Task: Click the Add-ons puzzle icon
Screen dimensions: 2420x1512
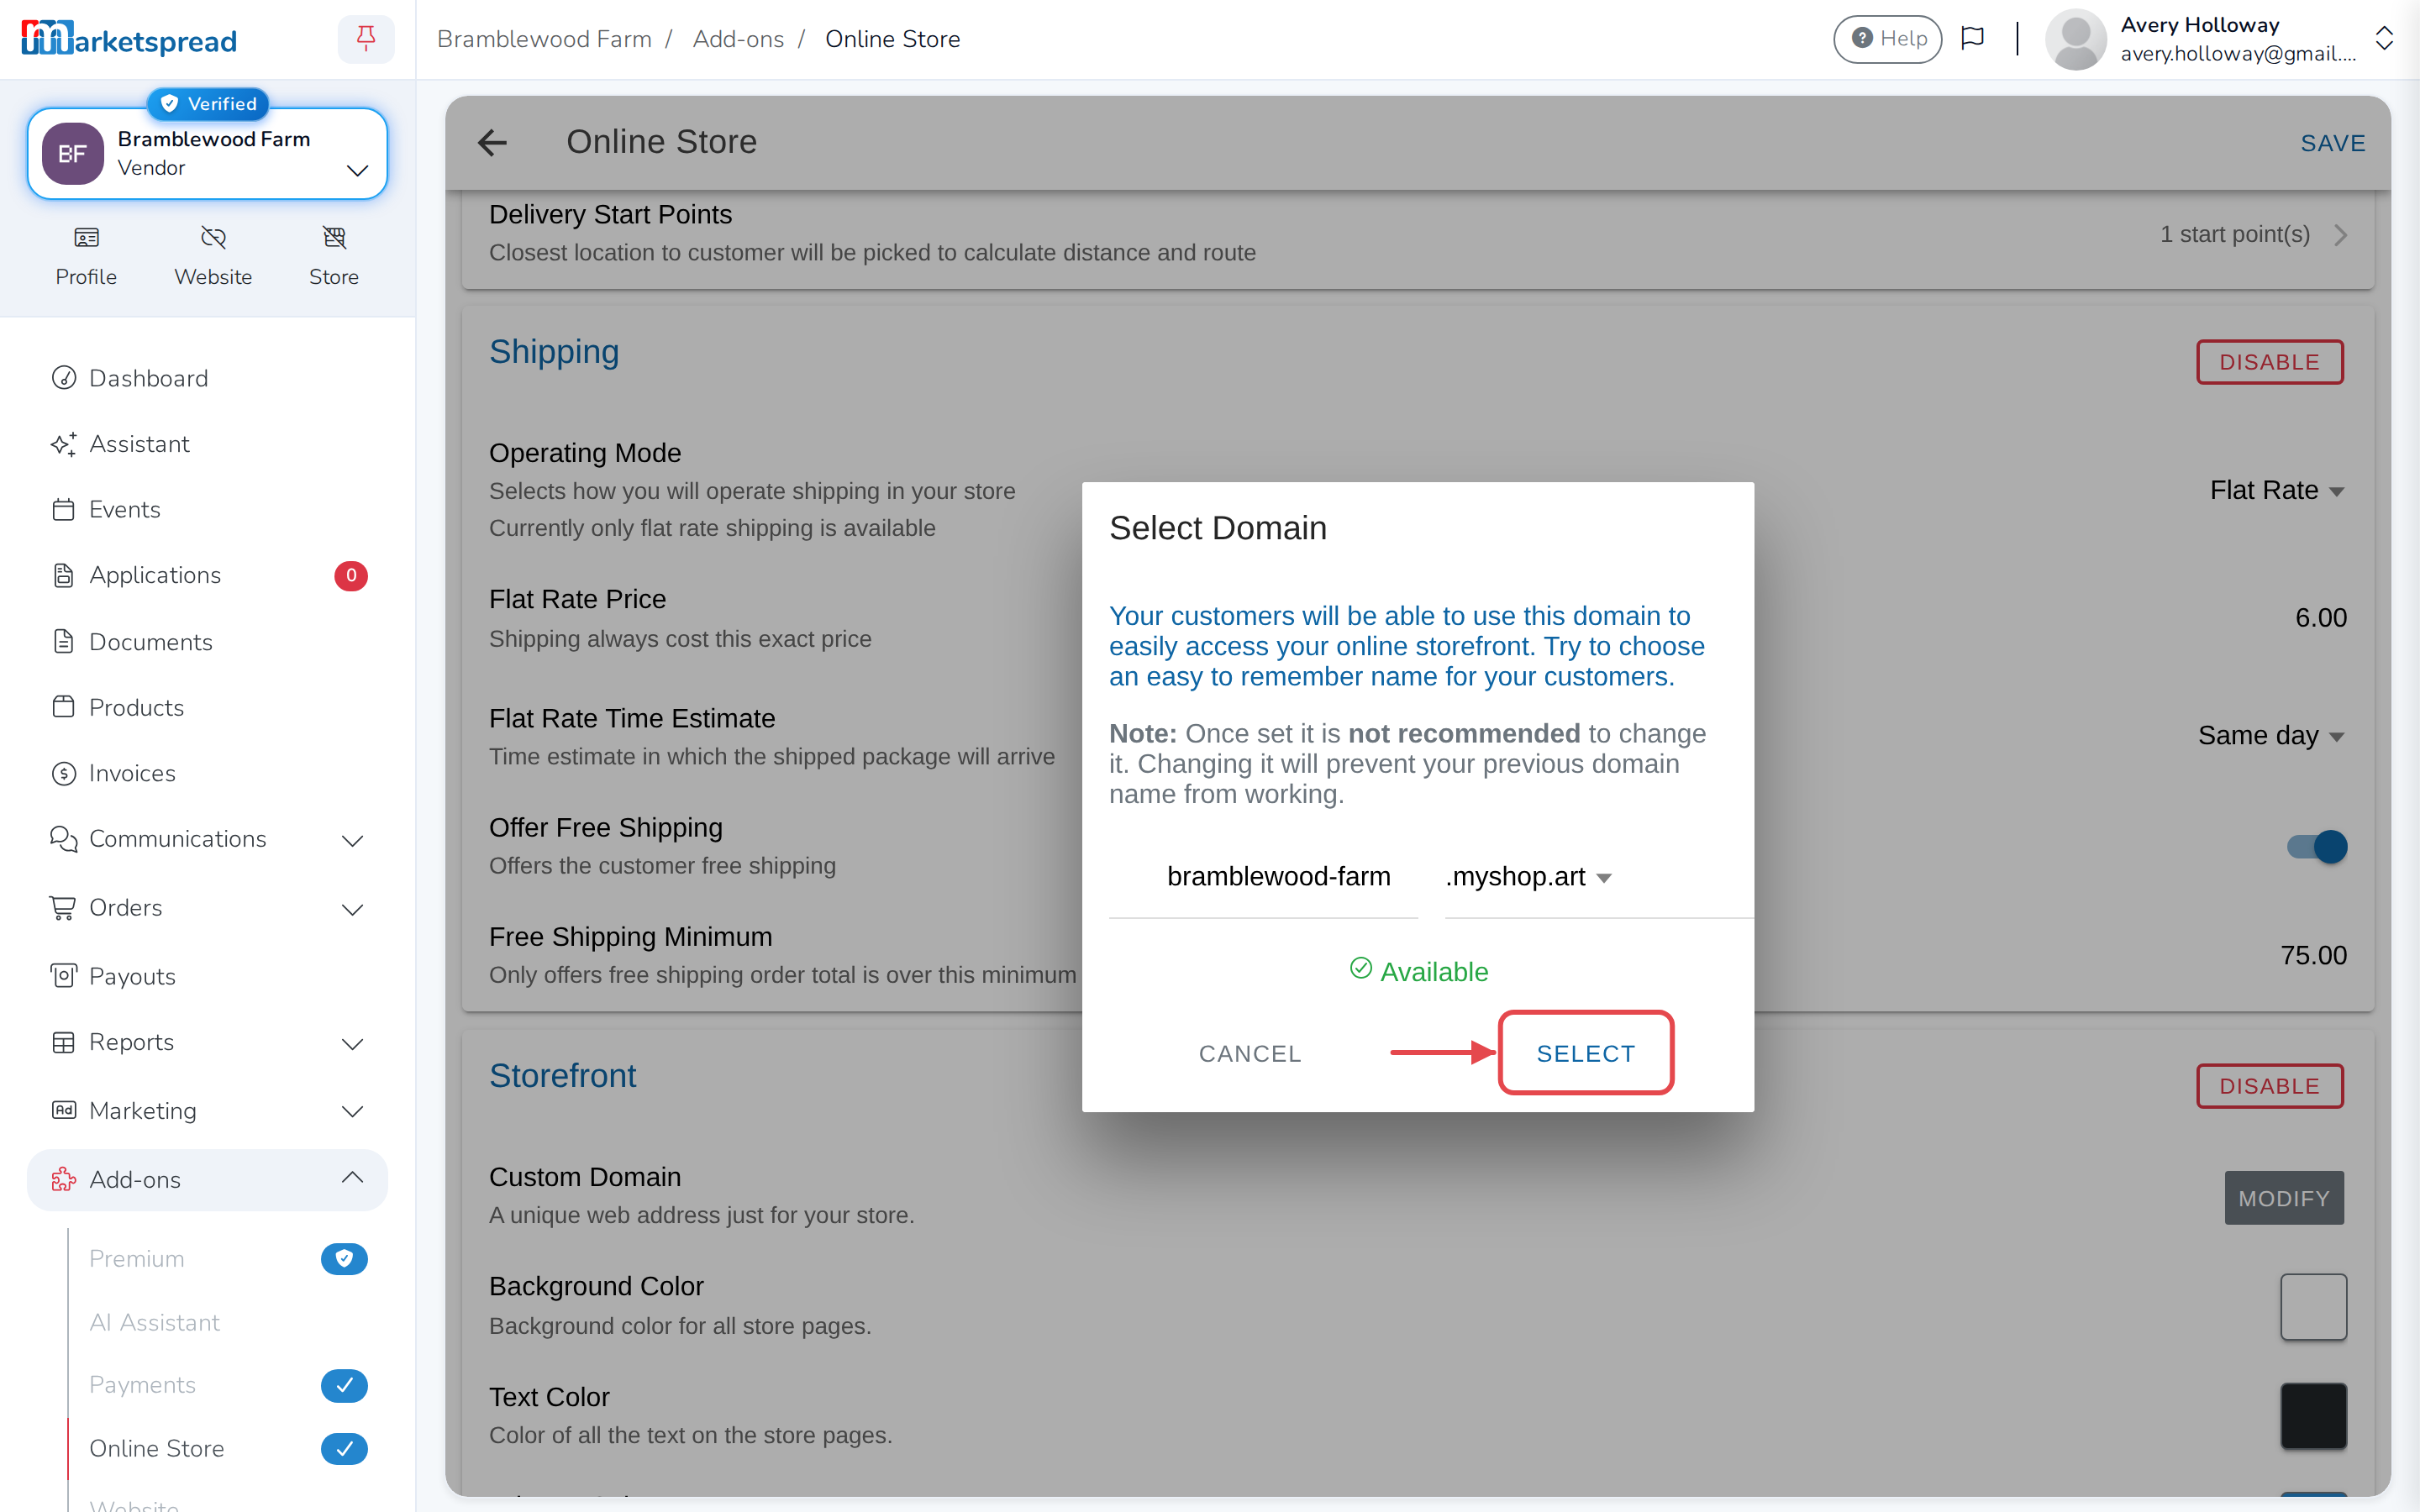Action: coord(64,1179)
